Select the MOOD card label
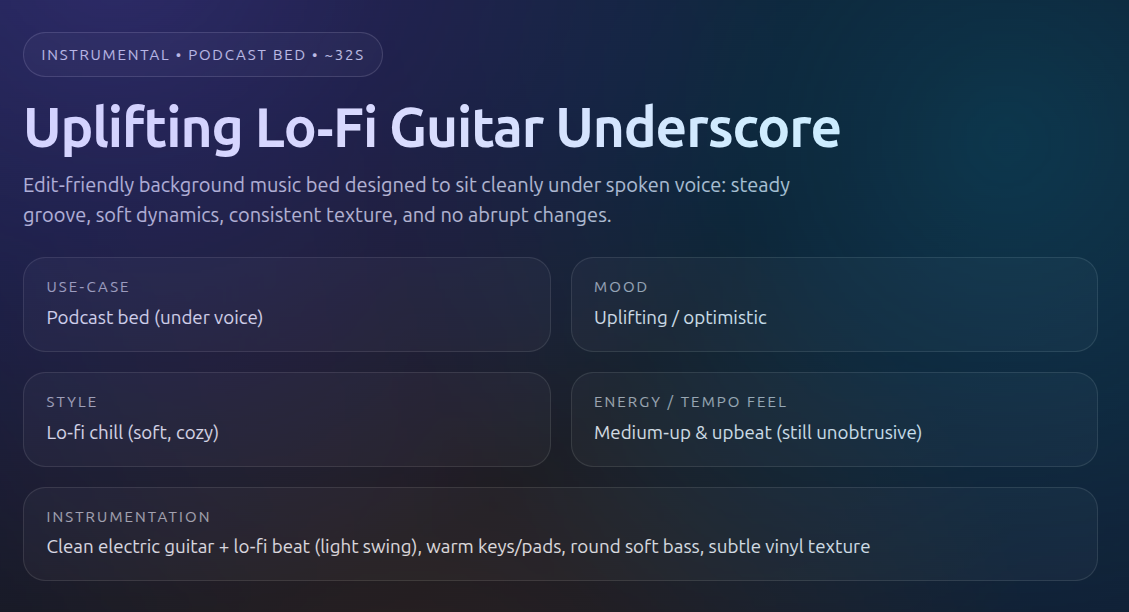This screenshot has height=612, width=1129. coord(621,287)
